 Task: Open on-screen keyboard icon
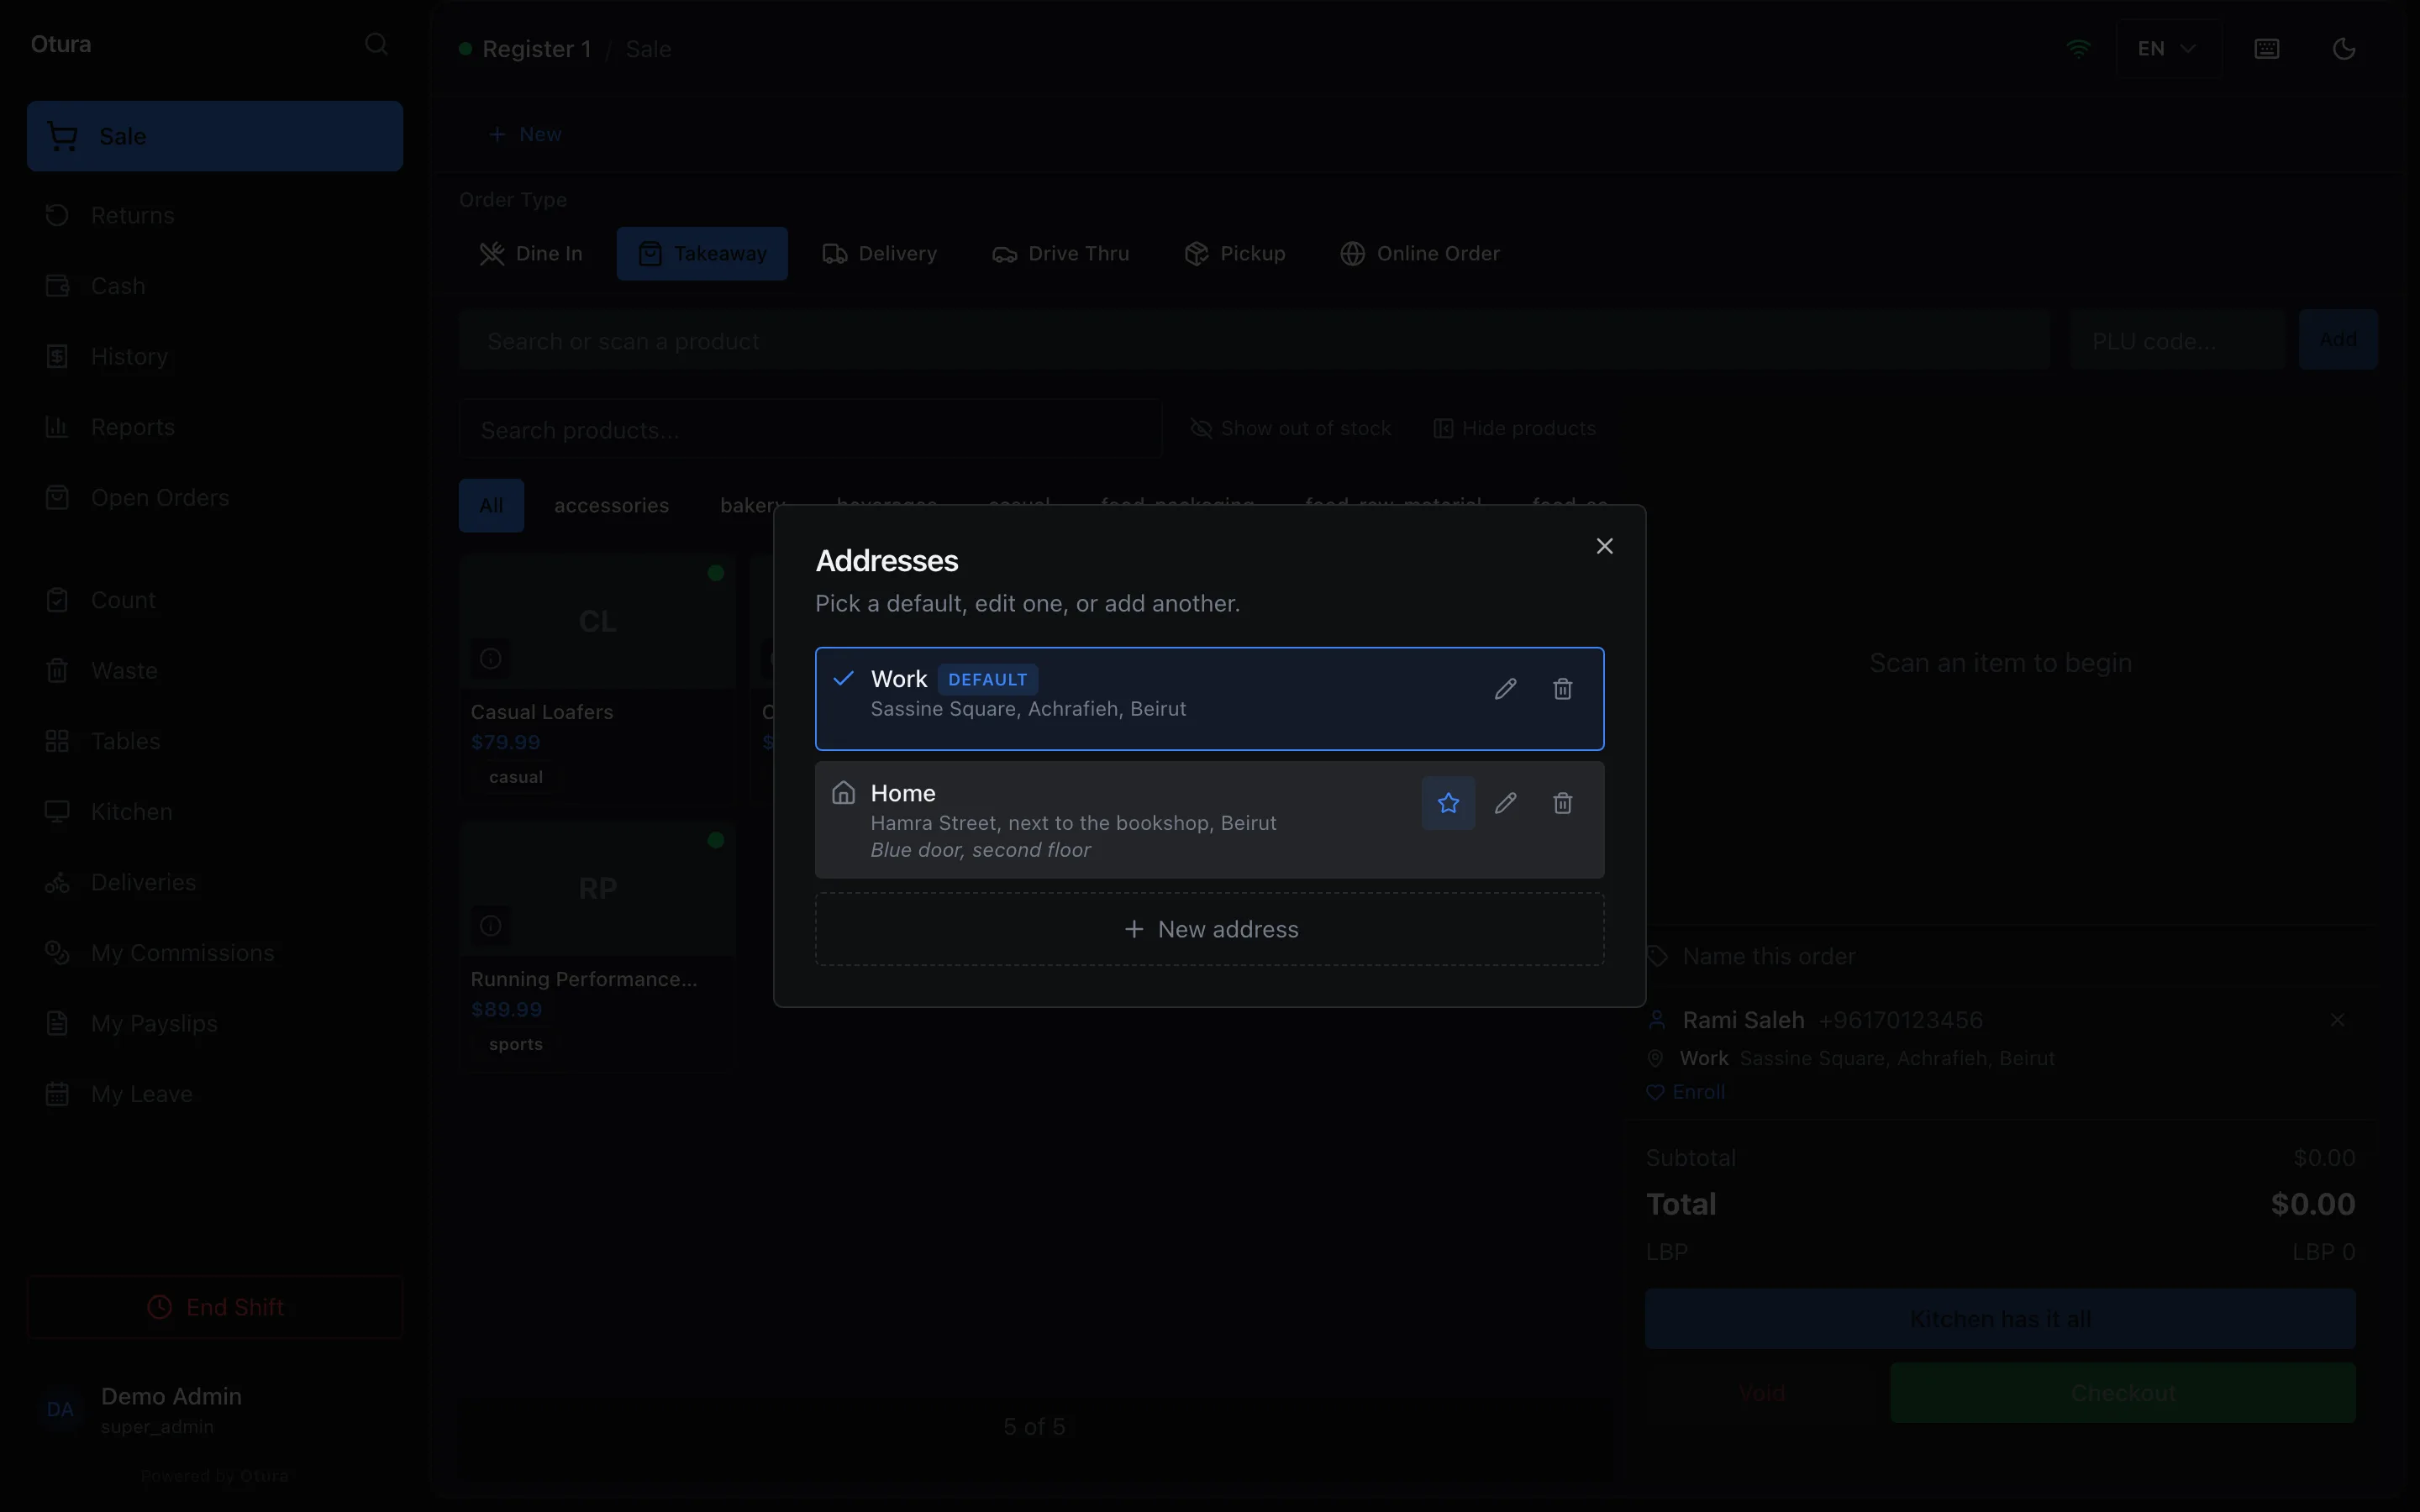click(x=2266, y=49)
